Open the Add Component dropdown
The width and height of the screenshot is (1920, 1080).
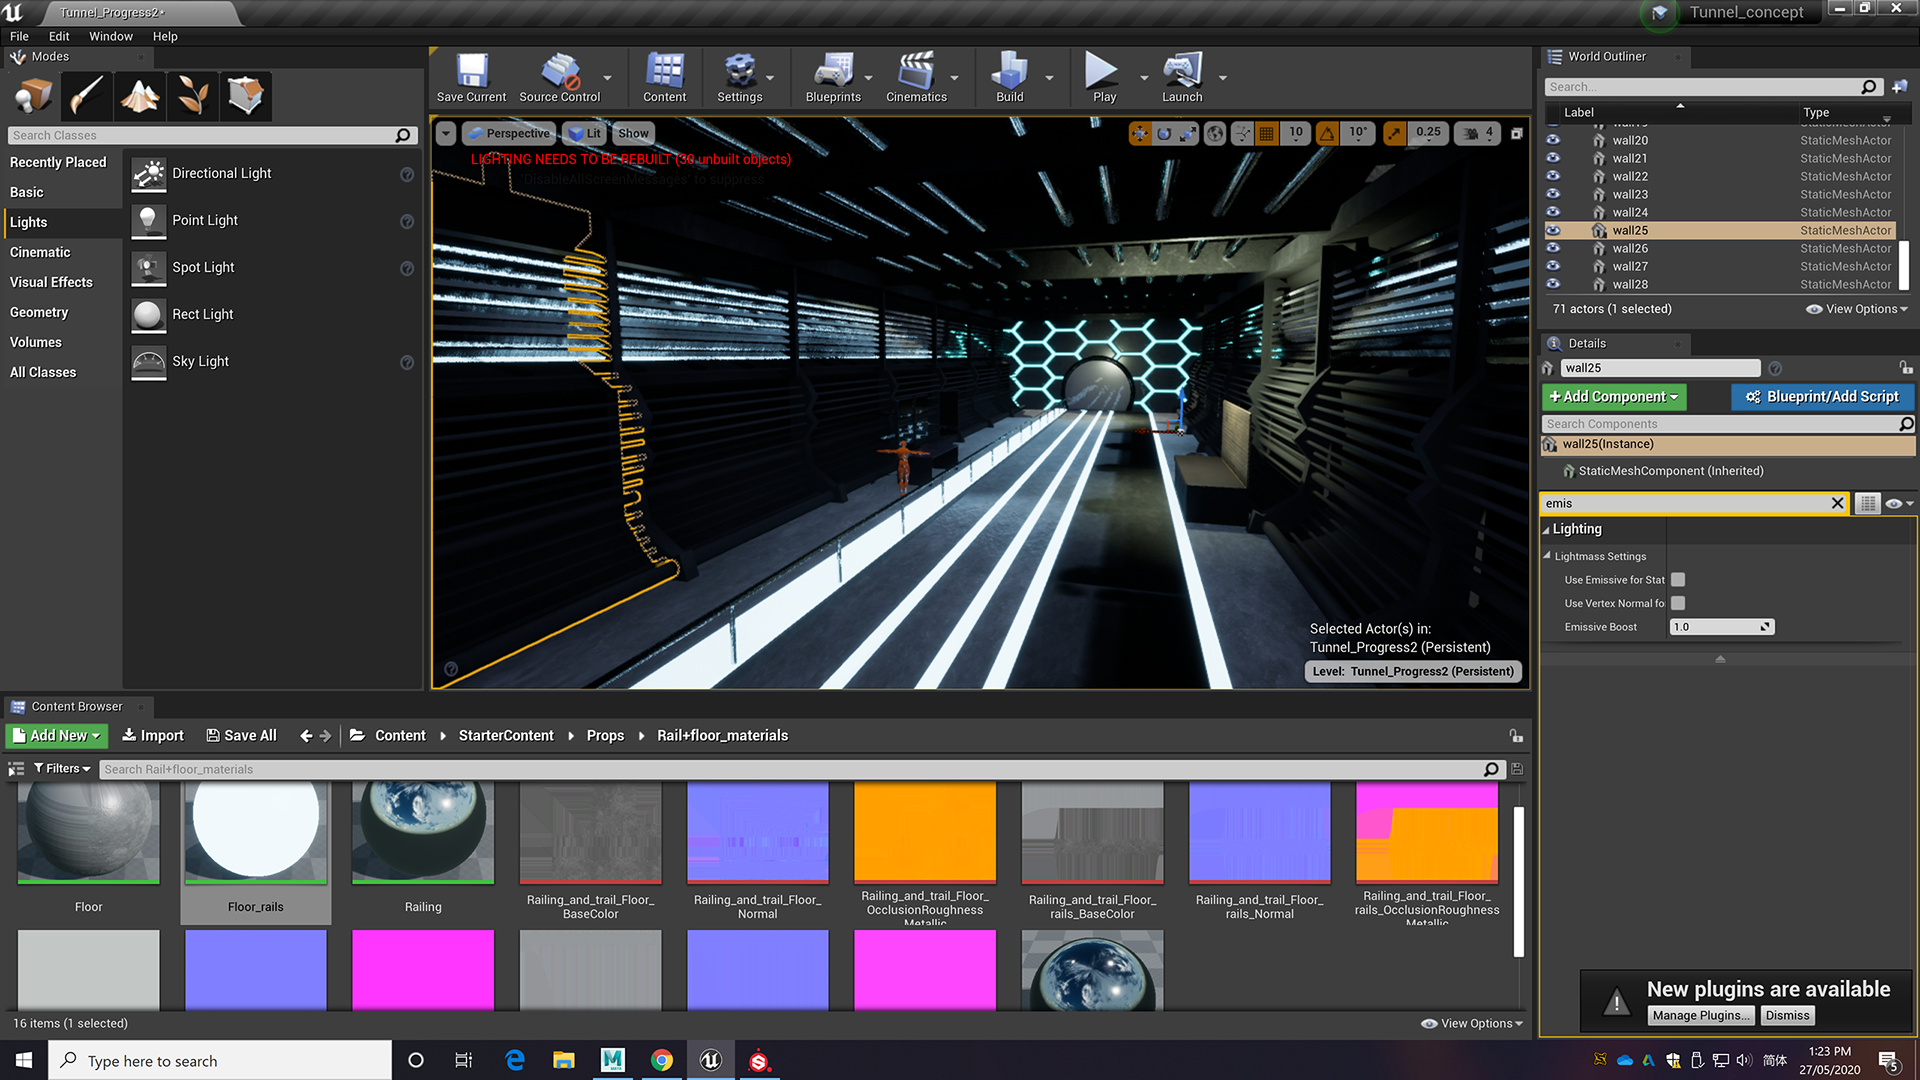tap(1614, 397)
